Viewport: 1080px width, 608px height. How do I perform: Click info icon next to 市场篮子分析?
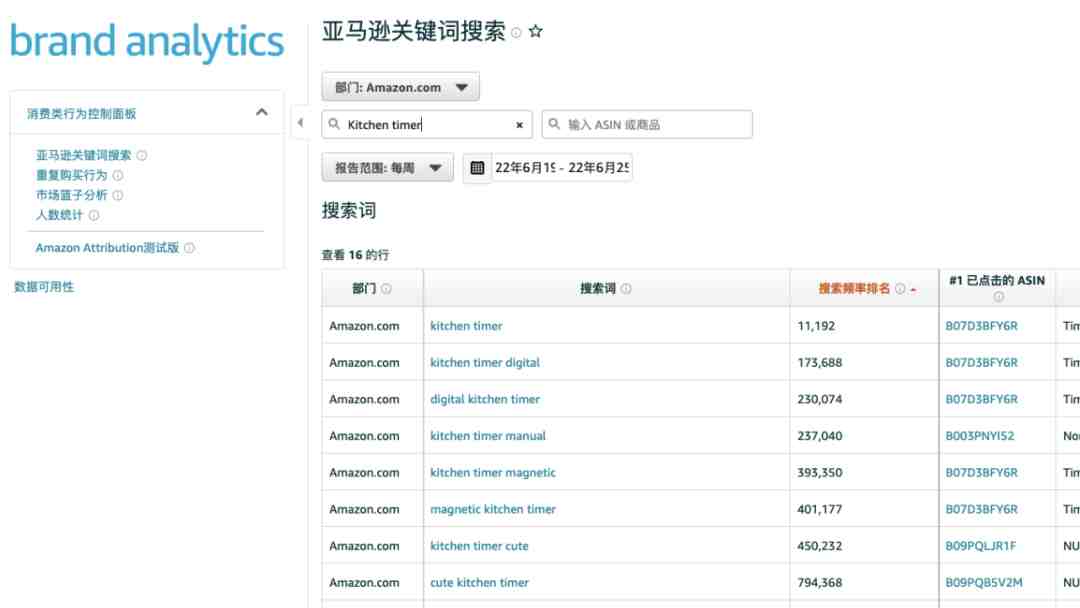(118, 196)
